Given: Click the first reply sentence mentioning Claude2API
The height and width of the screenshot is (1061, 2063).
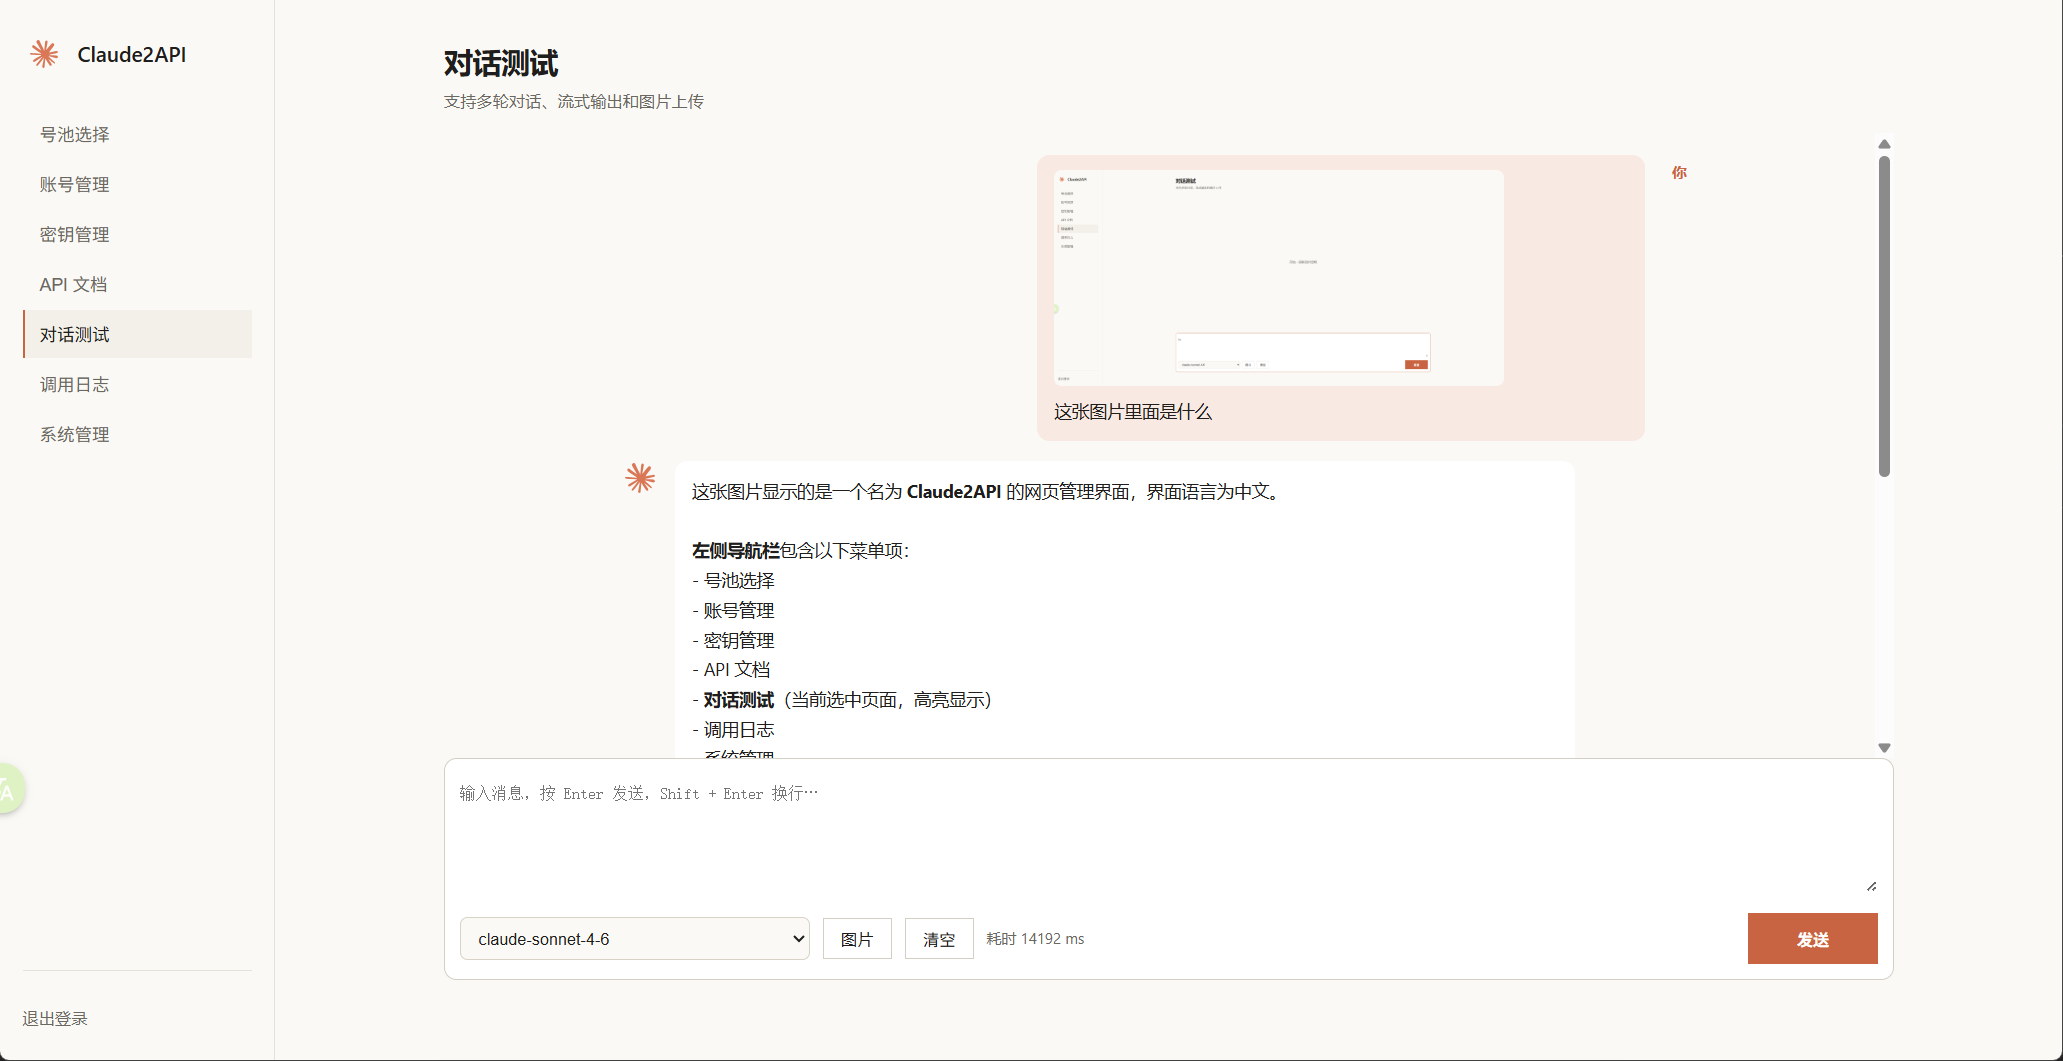Looking at the screenshot, I should coord(987,492).
